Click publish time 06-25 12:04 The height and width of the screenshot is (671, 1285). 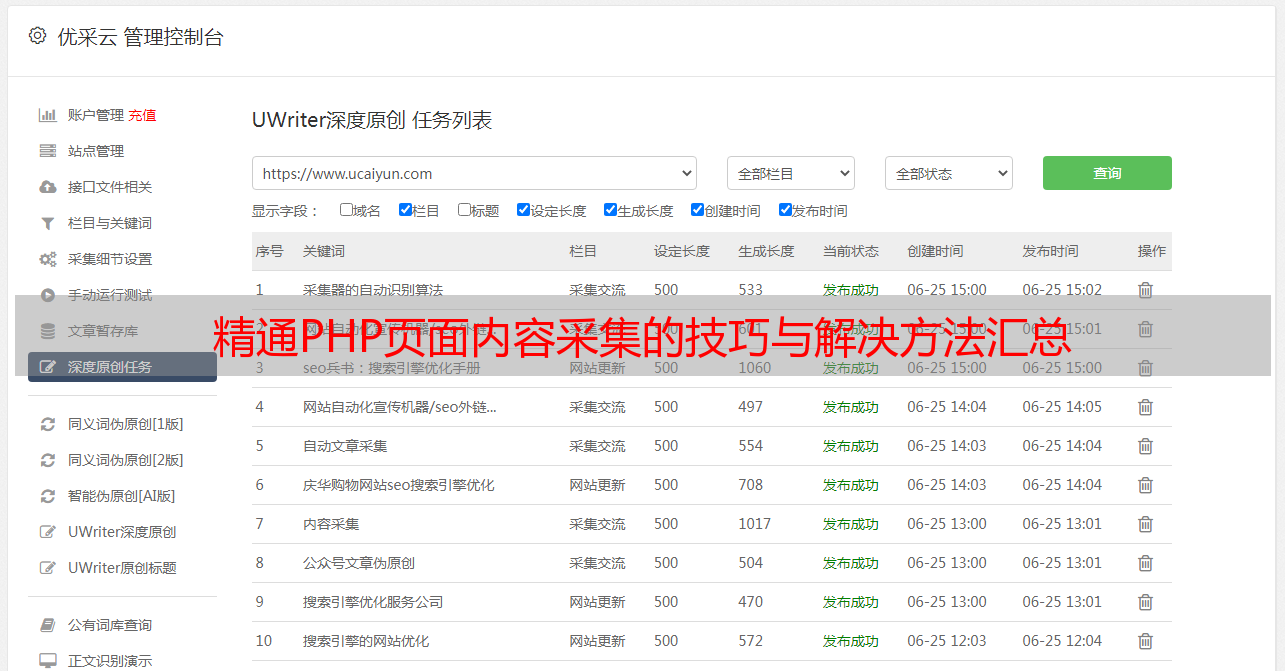[x=1062, y=641]
